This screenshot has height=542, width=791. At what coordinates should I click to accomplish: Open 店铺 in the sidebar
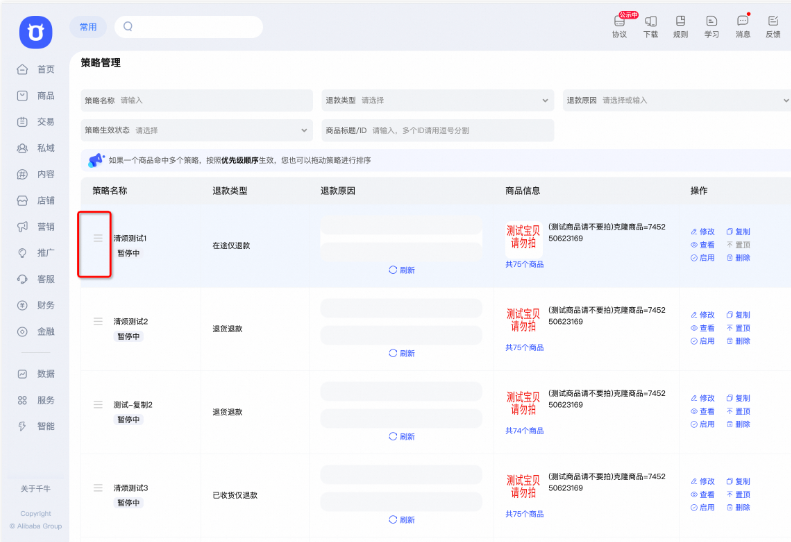[x=35, y=200]
